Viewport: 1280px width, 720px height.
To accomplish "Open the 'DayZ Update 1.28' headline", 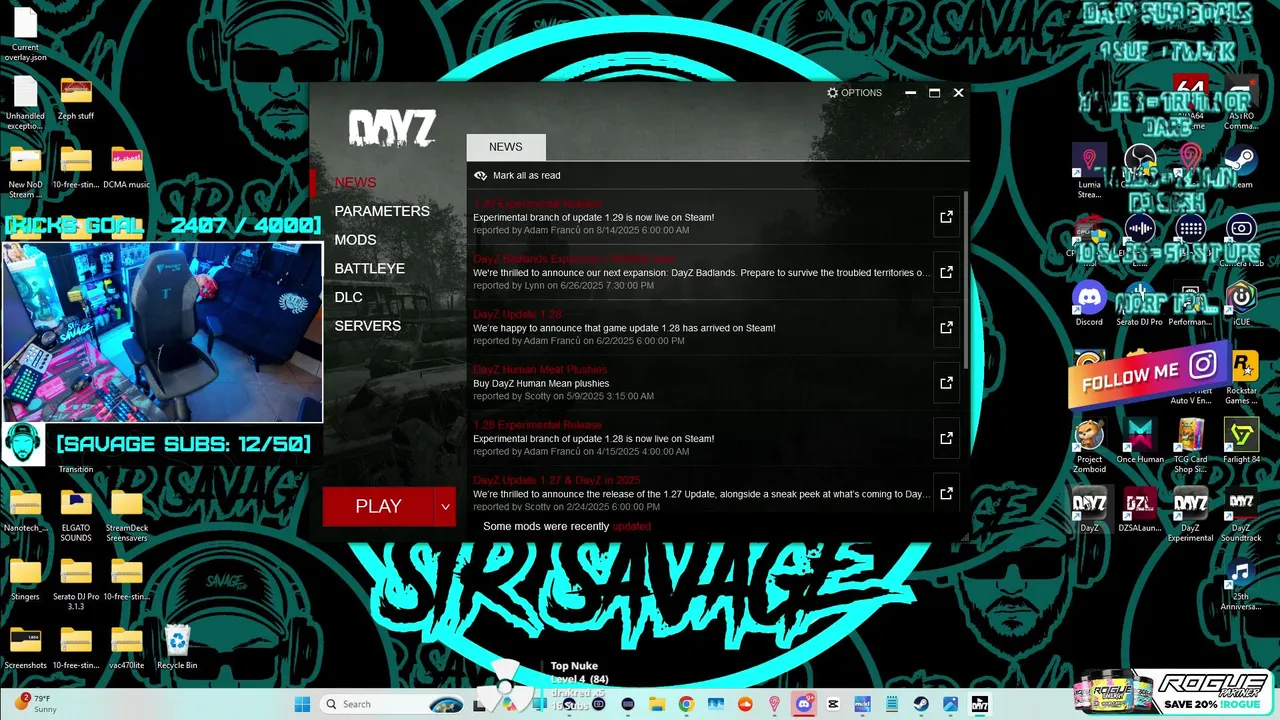I will [517, 315].
